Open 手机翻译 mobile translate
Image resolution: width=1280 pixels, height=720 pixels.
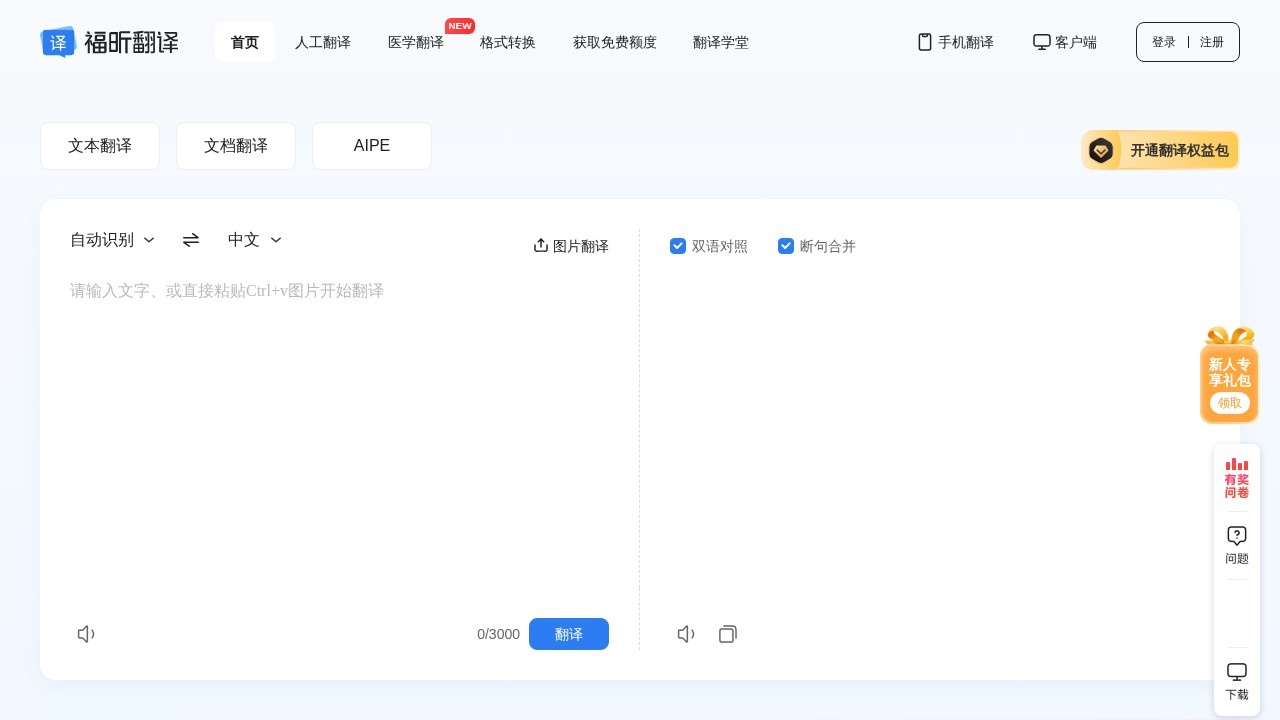click(954, 42)
